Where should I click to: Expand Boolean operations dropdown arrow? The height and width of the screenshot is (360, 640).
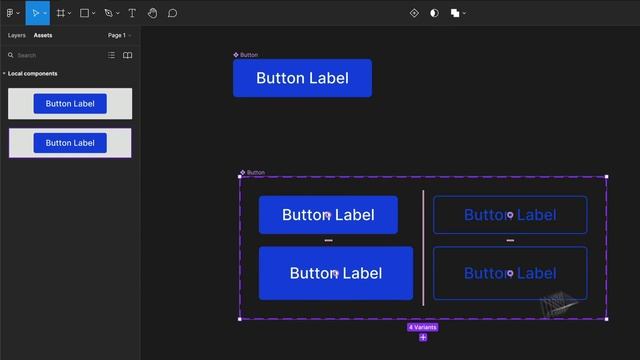tap(464, 13)
